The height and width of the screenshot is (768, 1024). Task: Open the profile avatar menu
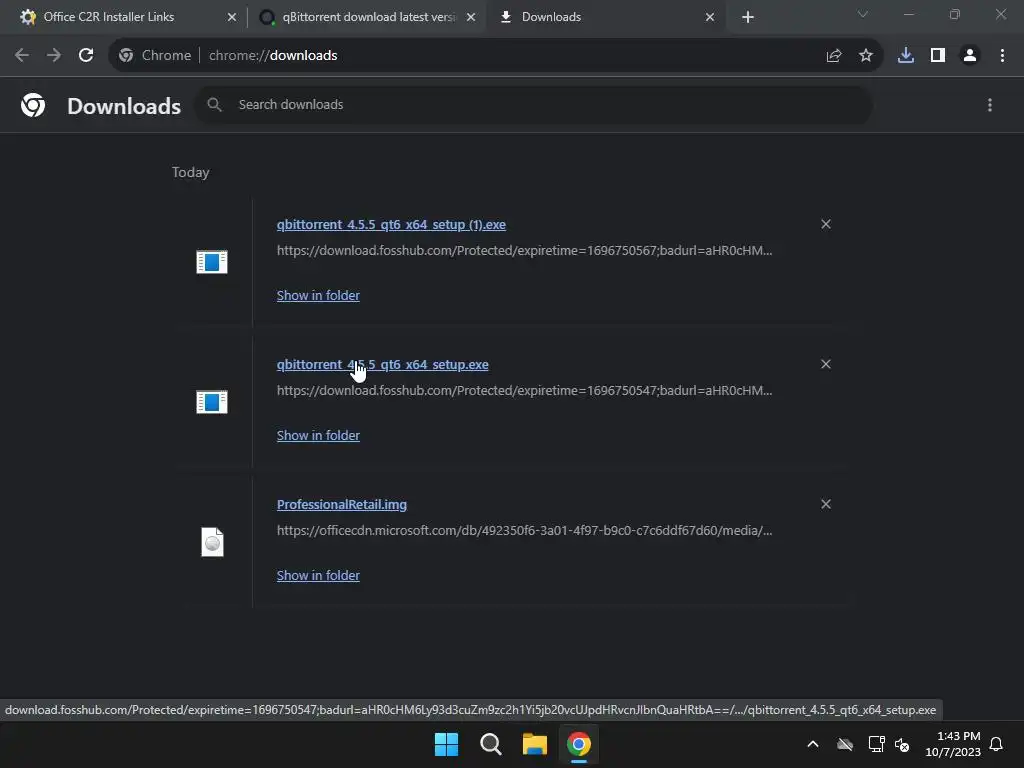point(970,56)
